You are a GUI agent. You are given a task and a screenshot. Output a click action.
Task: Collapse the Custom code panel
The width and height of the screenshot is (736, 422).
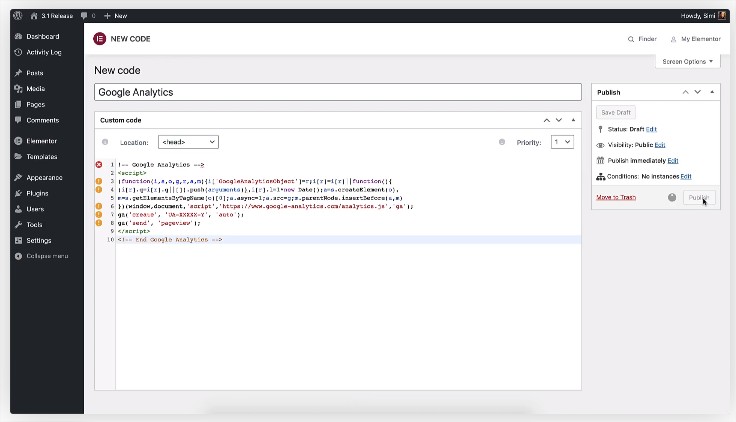pos(573,120)
